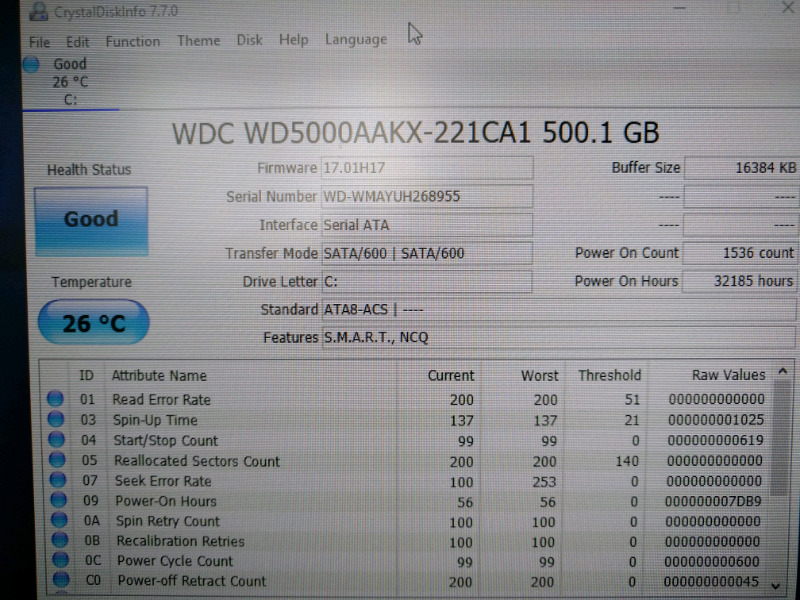Image resolution: width=800 pixels, height=600 pixels.
Task: Select the Seek Error Rate row
Action: click(x=407, y=481)
